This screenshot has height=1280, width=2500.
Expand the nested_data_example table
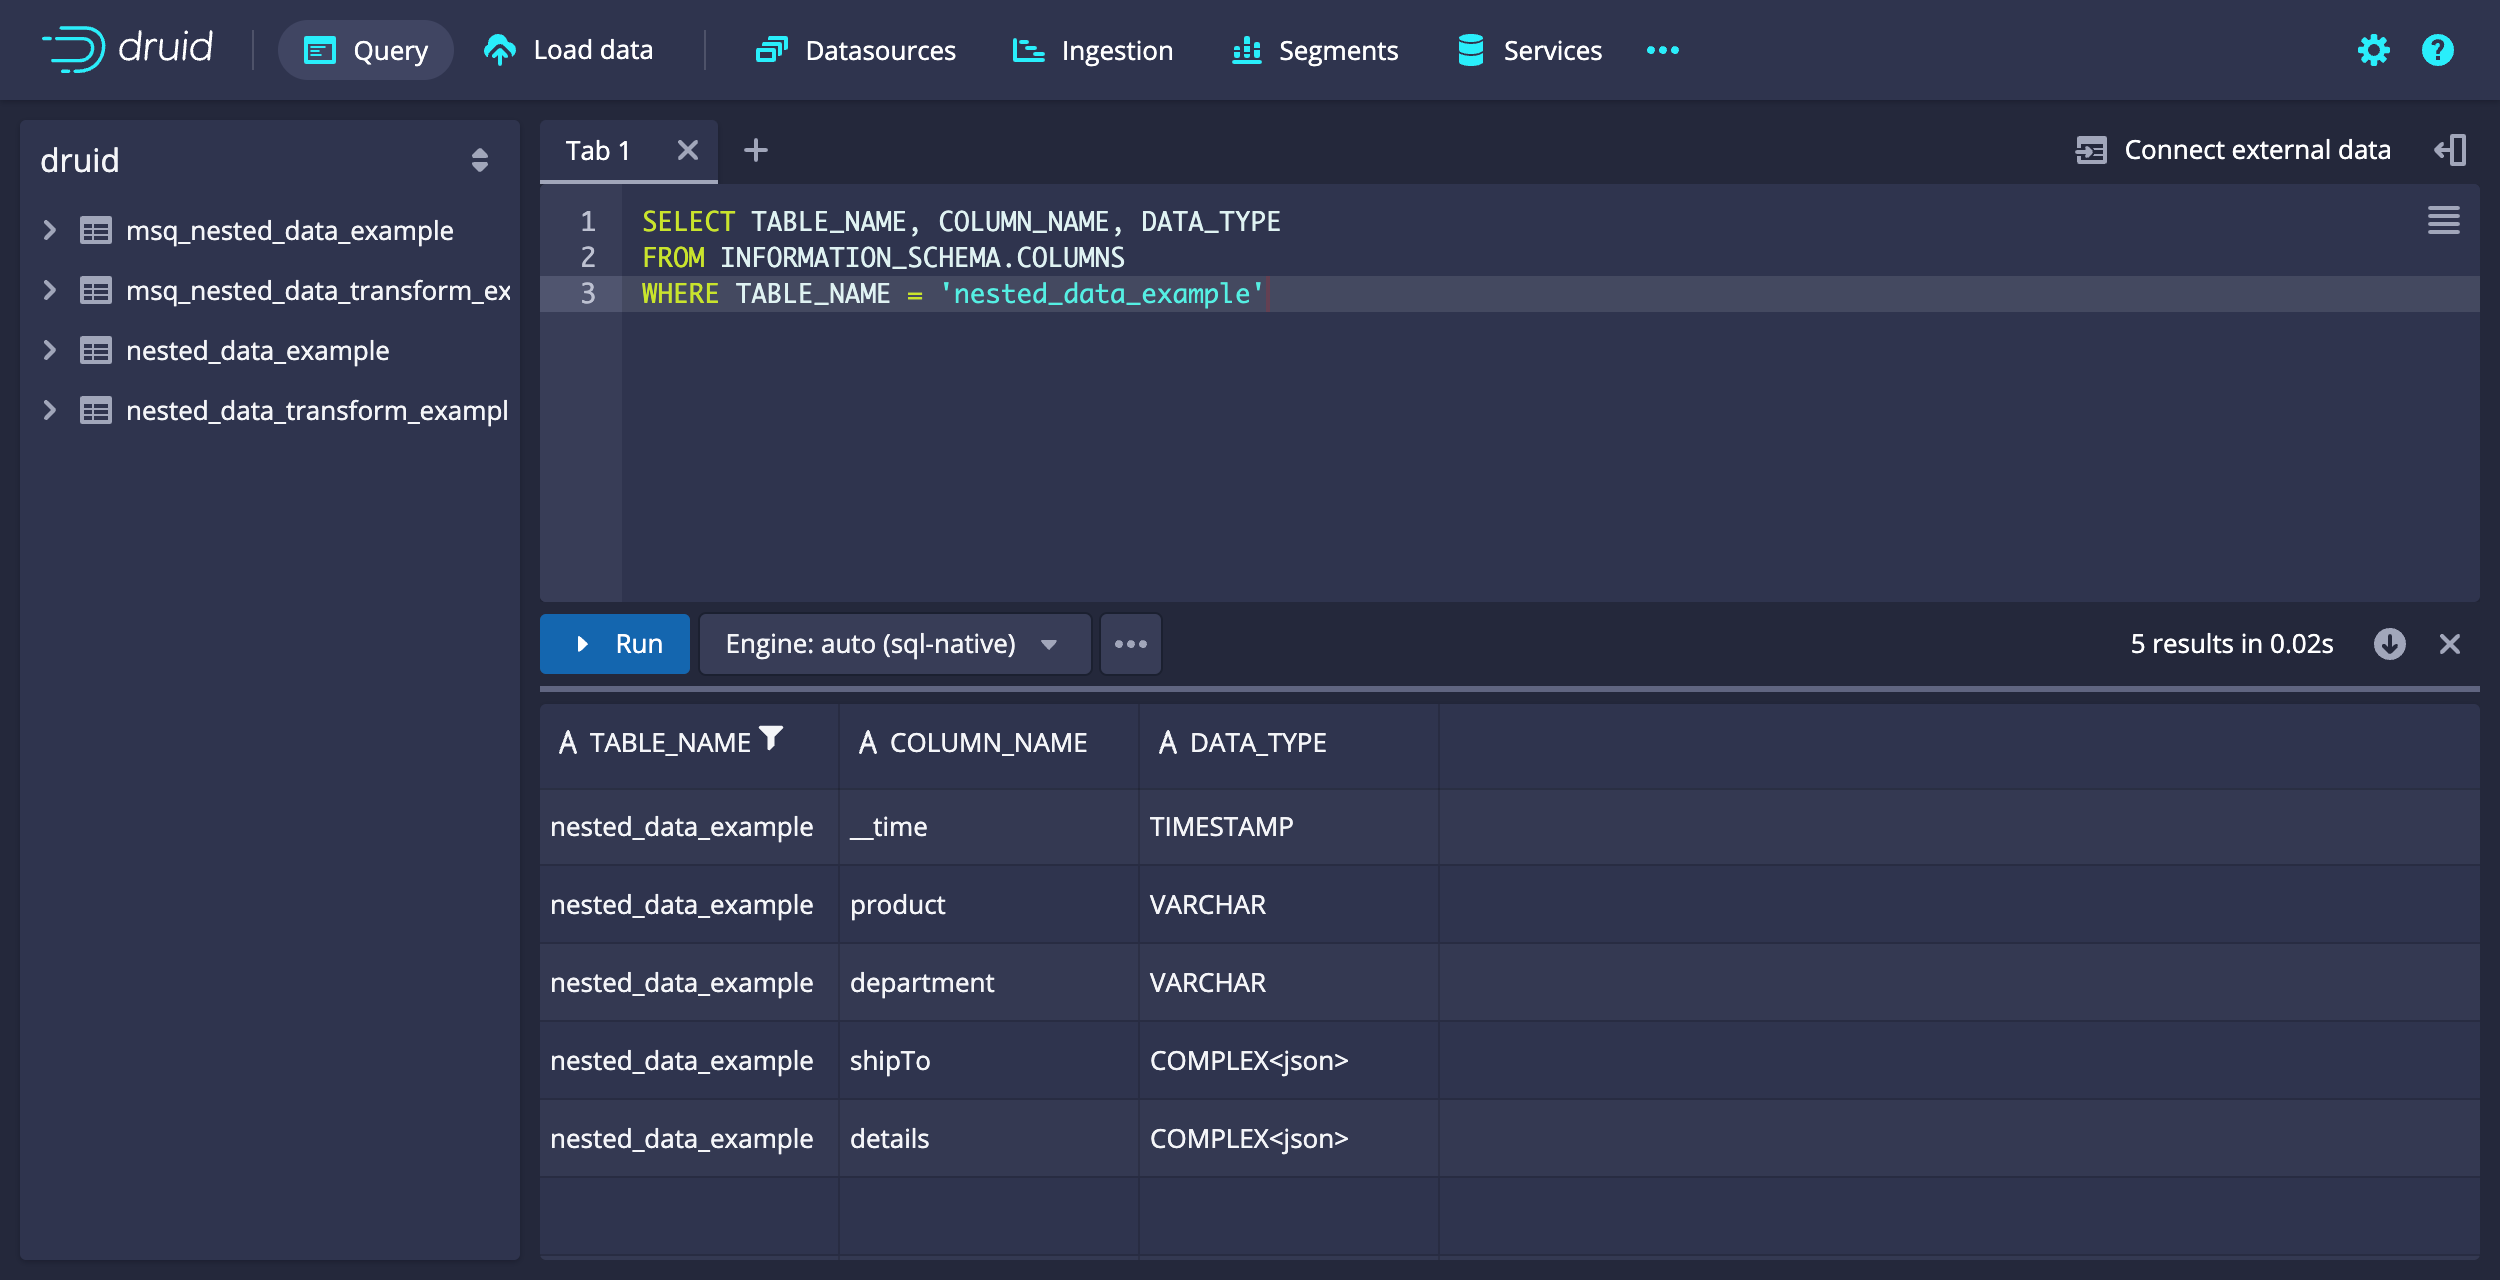[48, 350]
